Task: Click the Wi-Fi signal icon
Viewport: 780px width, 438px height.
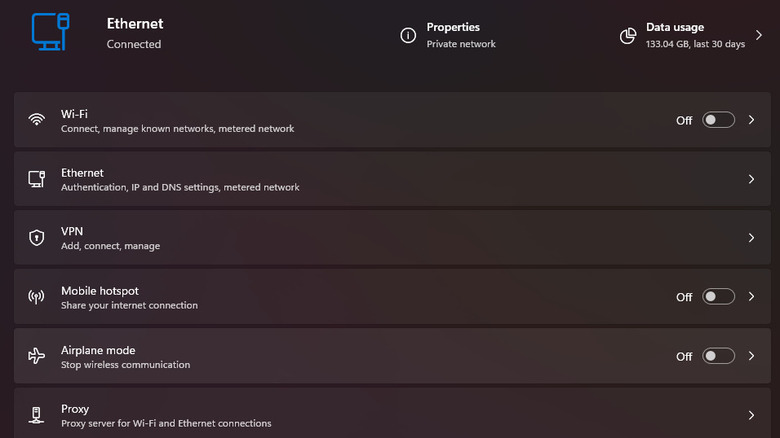Action: click(37, 120)
